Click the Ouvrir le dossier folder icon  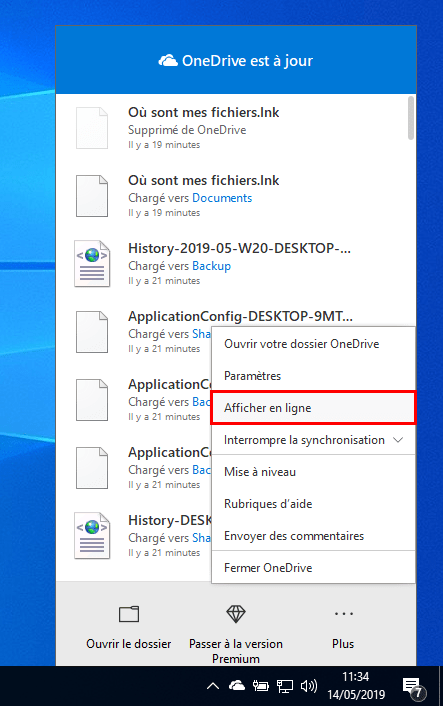[x=129, y=614]
